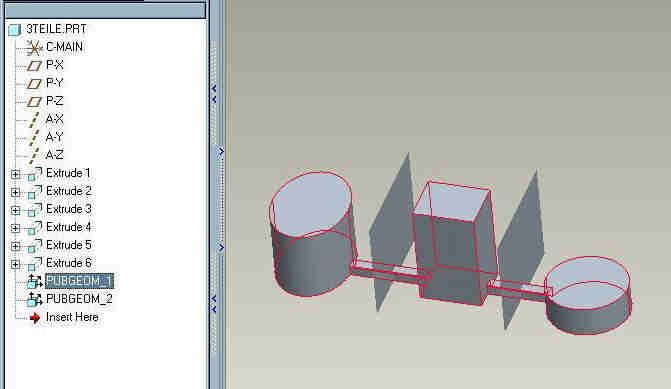Screen dimensions: 671x389
Task: Click the A-Z axis label
Action: (54, 155)
